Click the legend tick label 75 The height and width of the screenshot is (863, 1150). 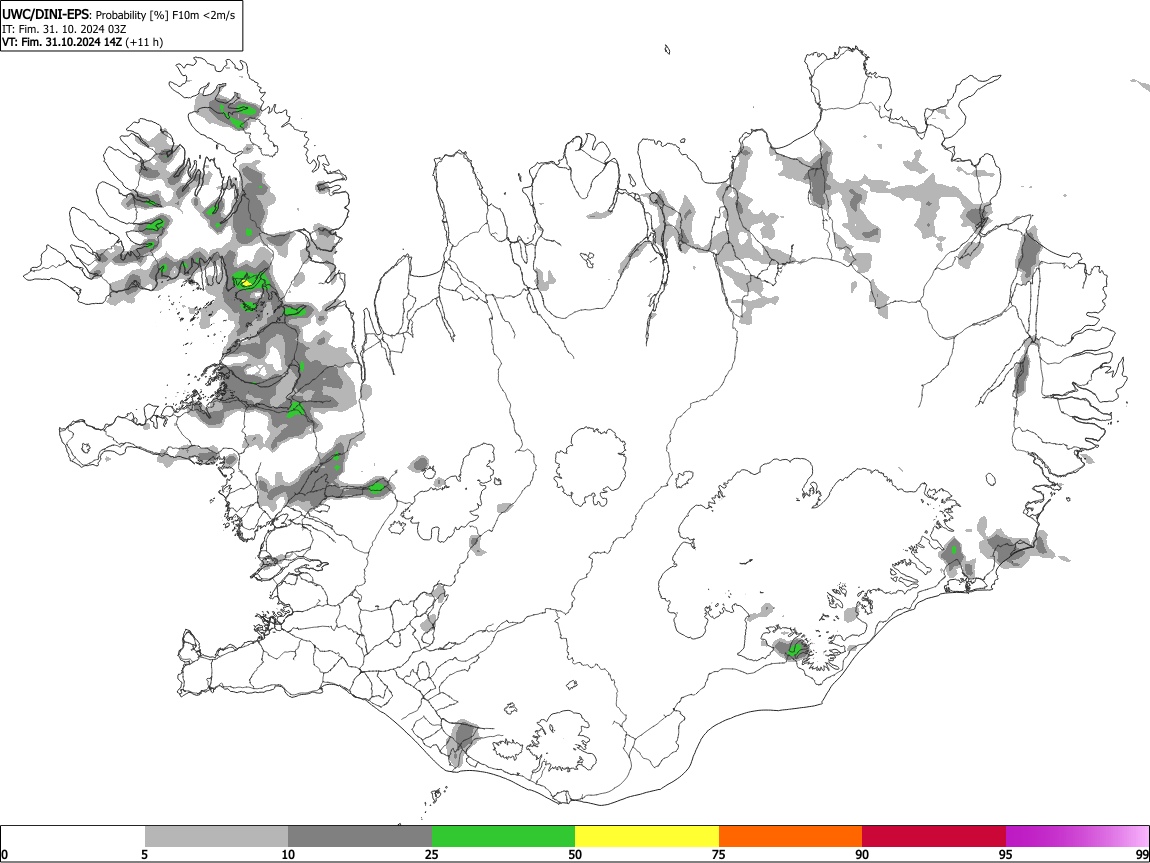[719, 854]
